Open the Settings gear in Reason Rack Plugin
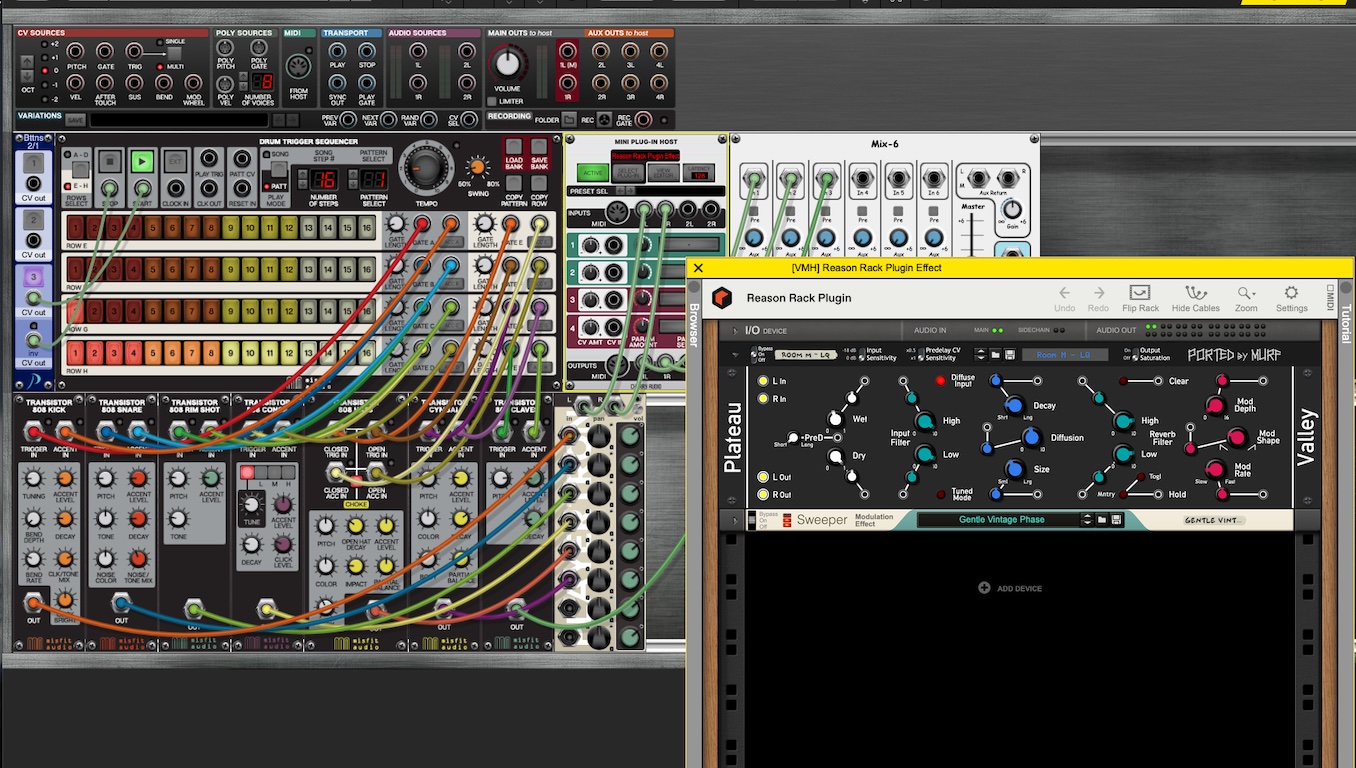 point(1291,293)
